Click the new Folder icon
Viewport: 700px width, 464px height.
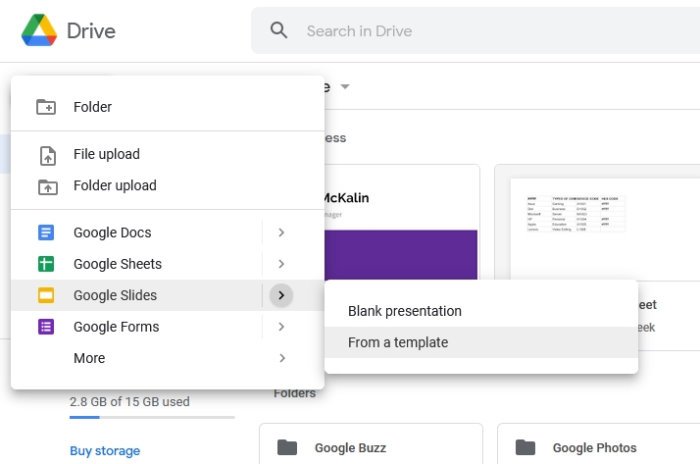point(46,107)
